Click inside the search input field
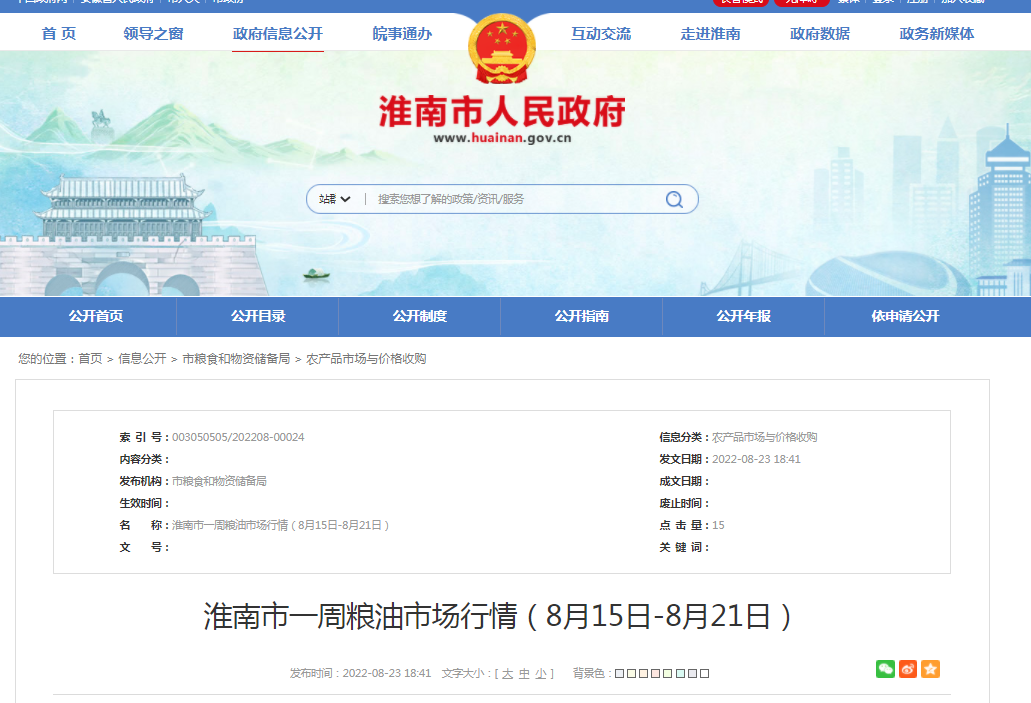The height and width of the screenshot is (703, 1031). click(x=500, y=199)
